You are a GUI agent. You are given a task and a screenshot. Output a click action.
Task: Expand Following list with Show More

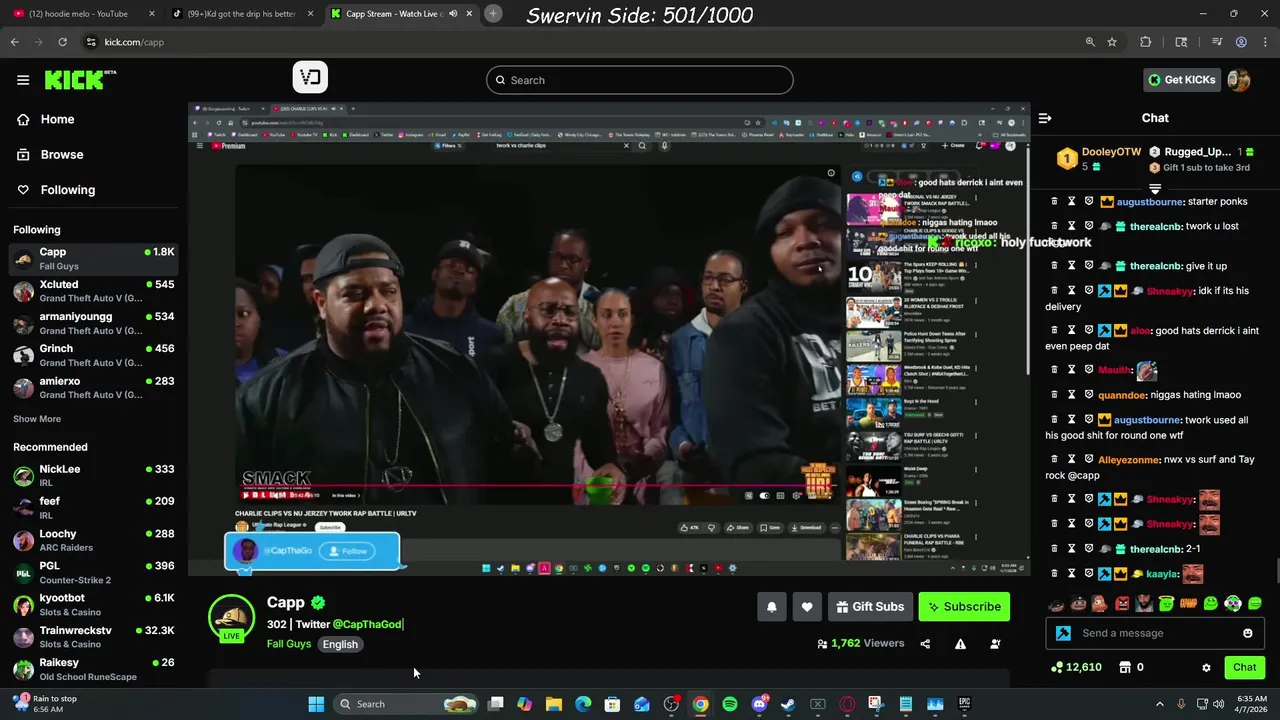pyautogui.click(x=37, y=419)
